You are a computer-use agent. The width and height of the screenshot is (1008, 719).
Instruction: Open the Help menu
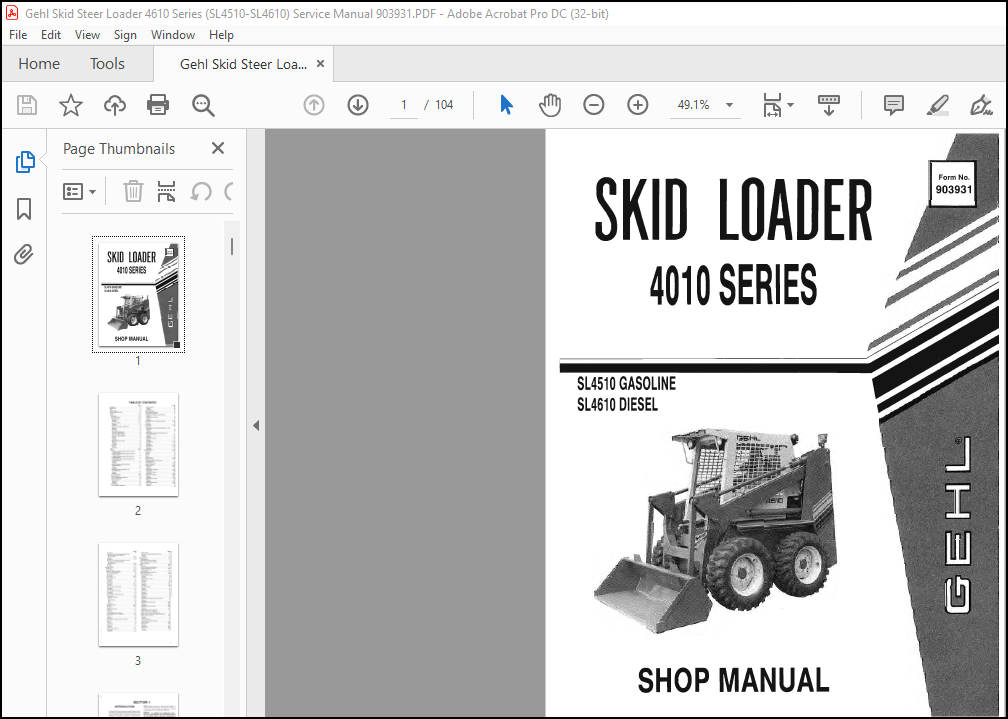pos(221,35)
